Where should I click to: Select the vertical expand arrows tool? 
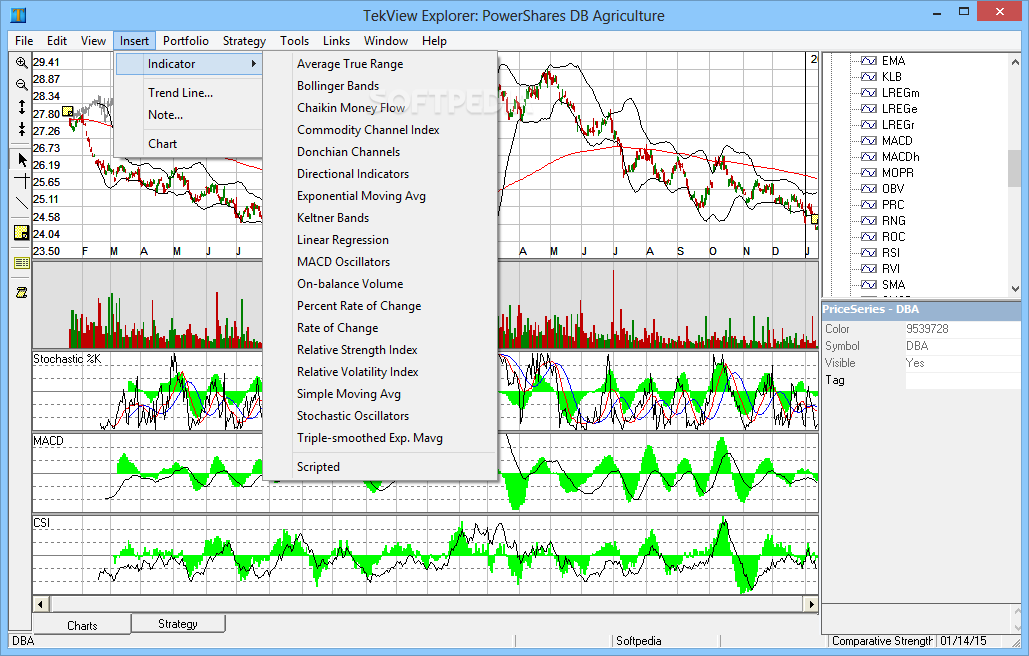pos(22,107)
